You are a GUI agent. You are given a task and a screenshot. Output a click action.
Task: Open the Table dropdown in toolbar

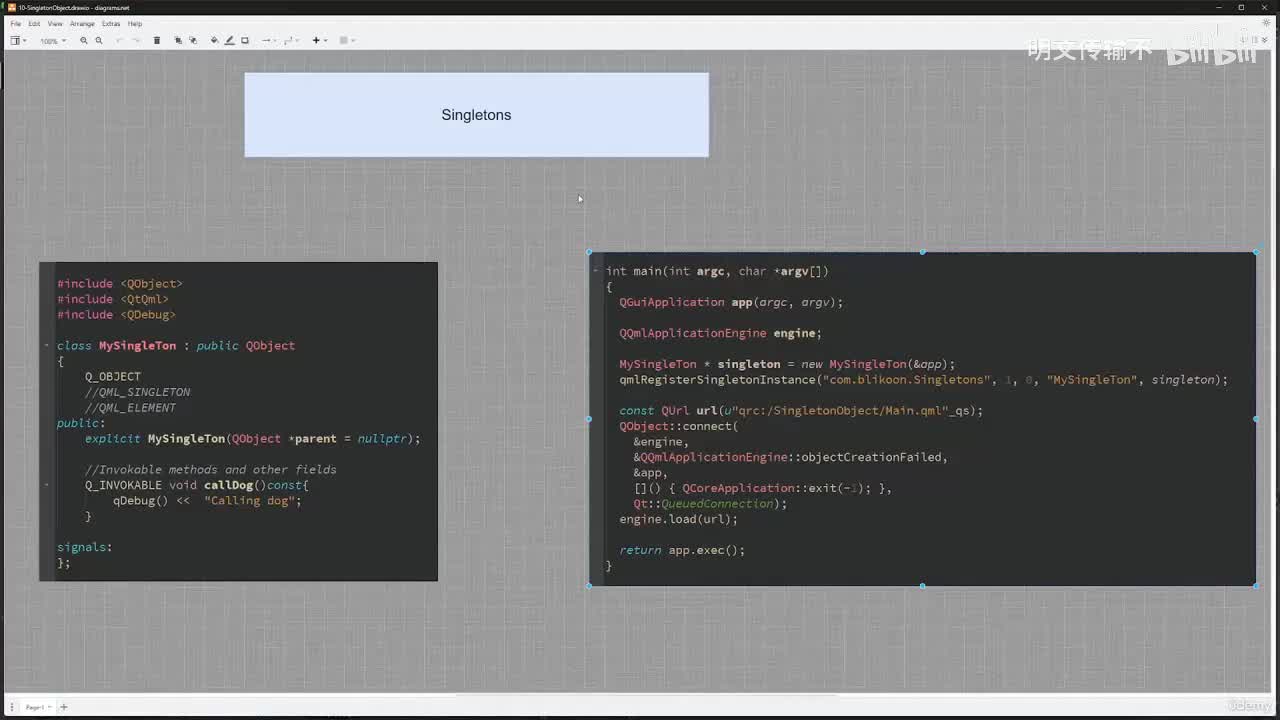point(347,41)
